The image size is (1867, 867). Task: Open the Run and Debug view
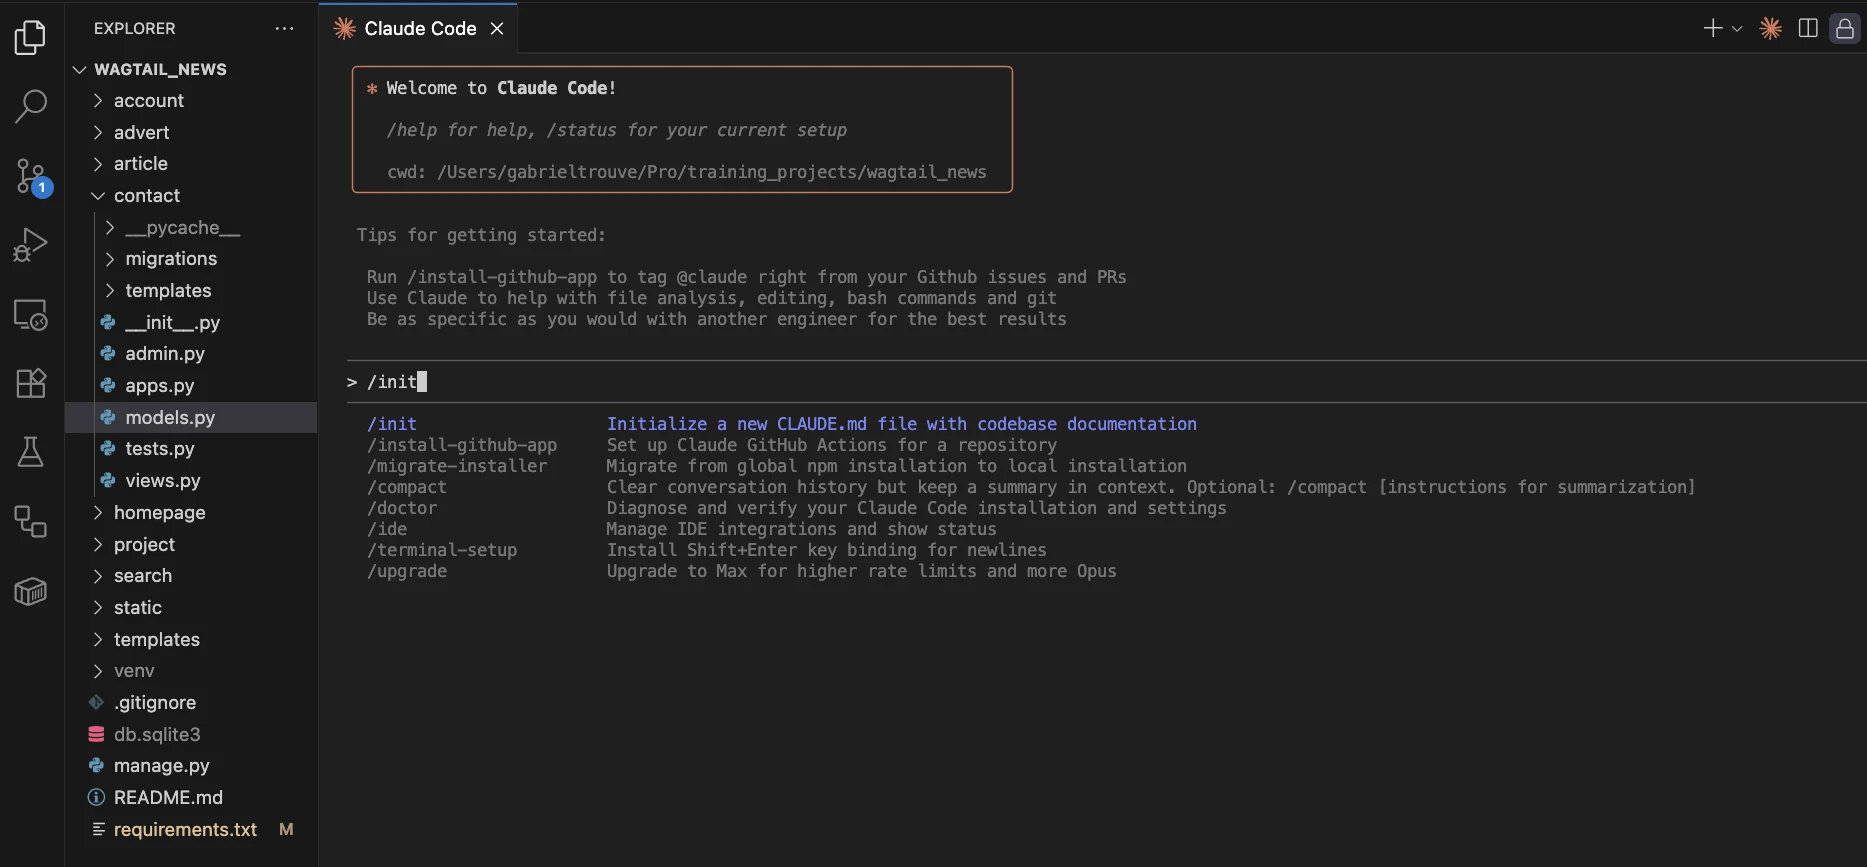click(31, 245)
